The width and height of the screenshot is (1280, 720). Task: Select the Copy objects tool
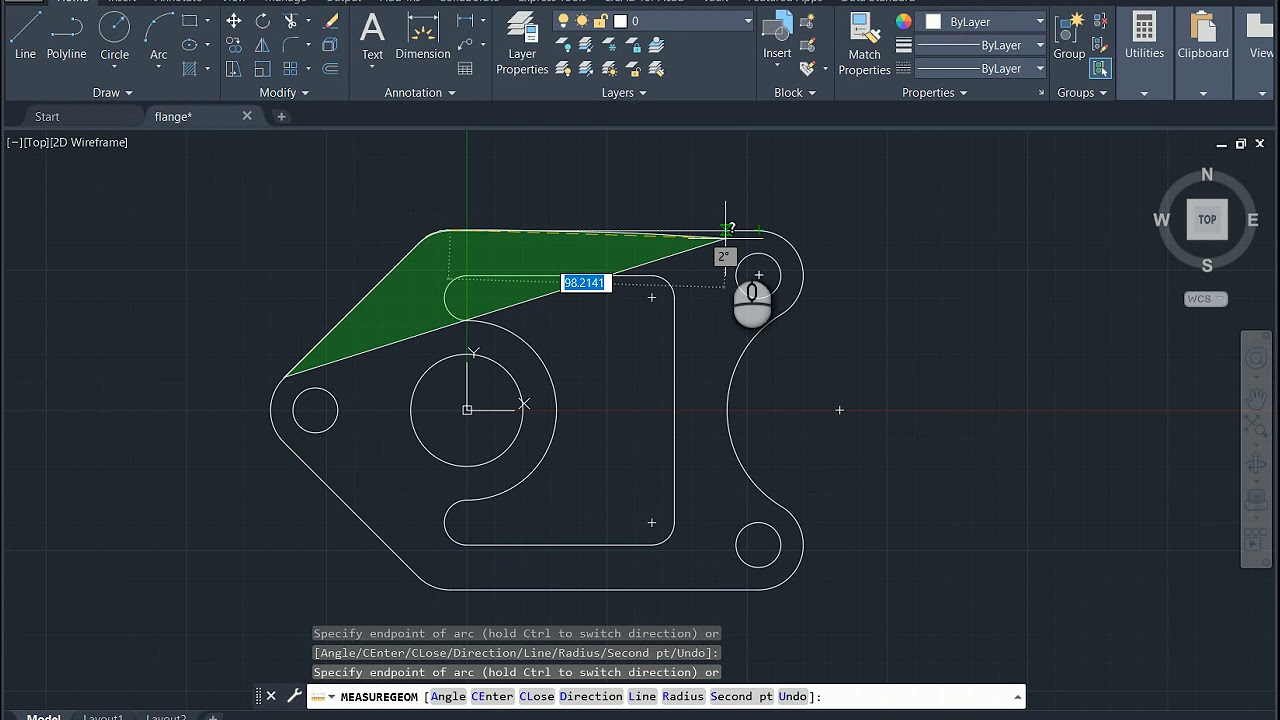coord(233,45)
